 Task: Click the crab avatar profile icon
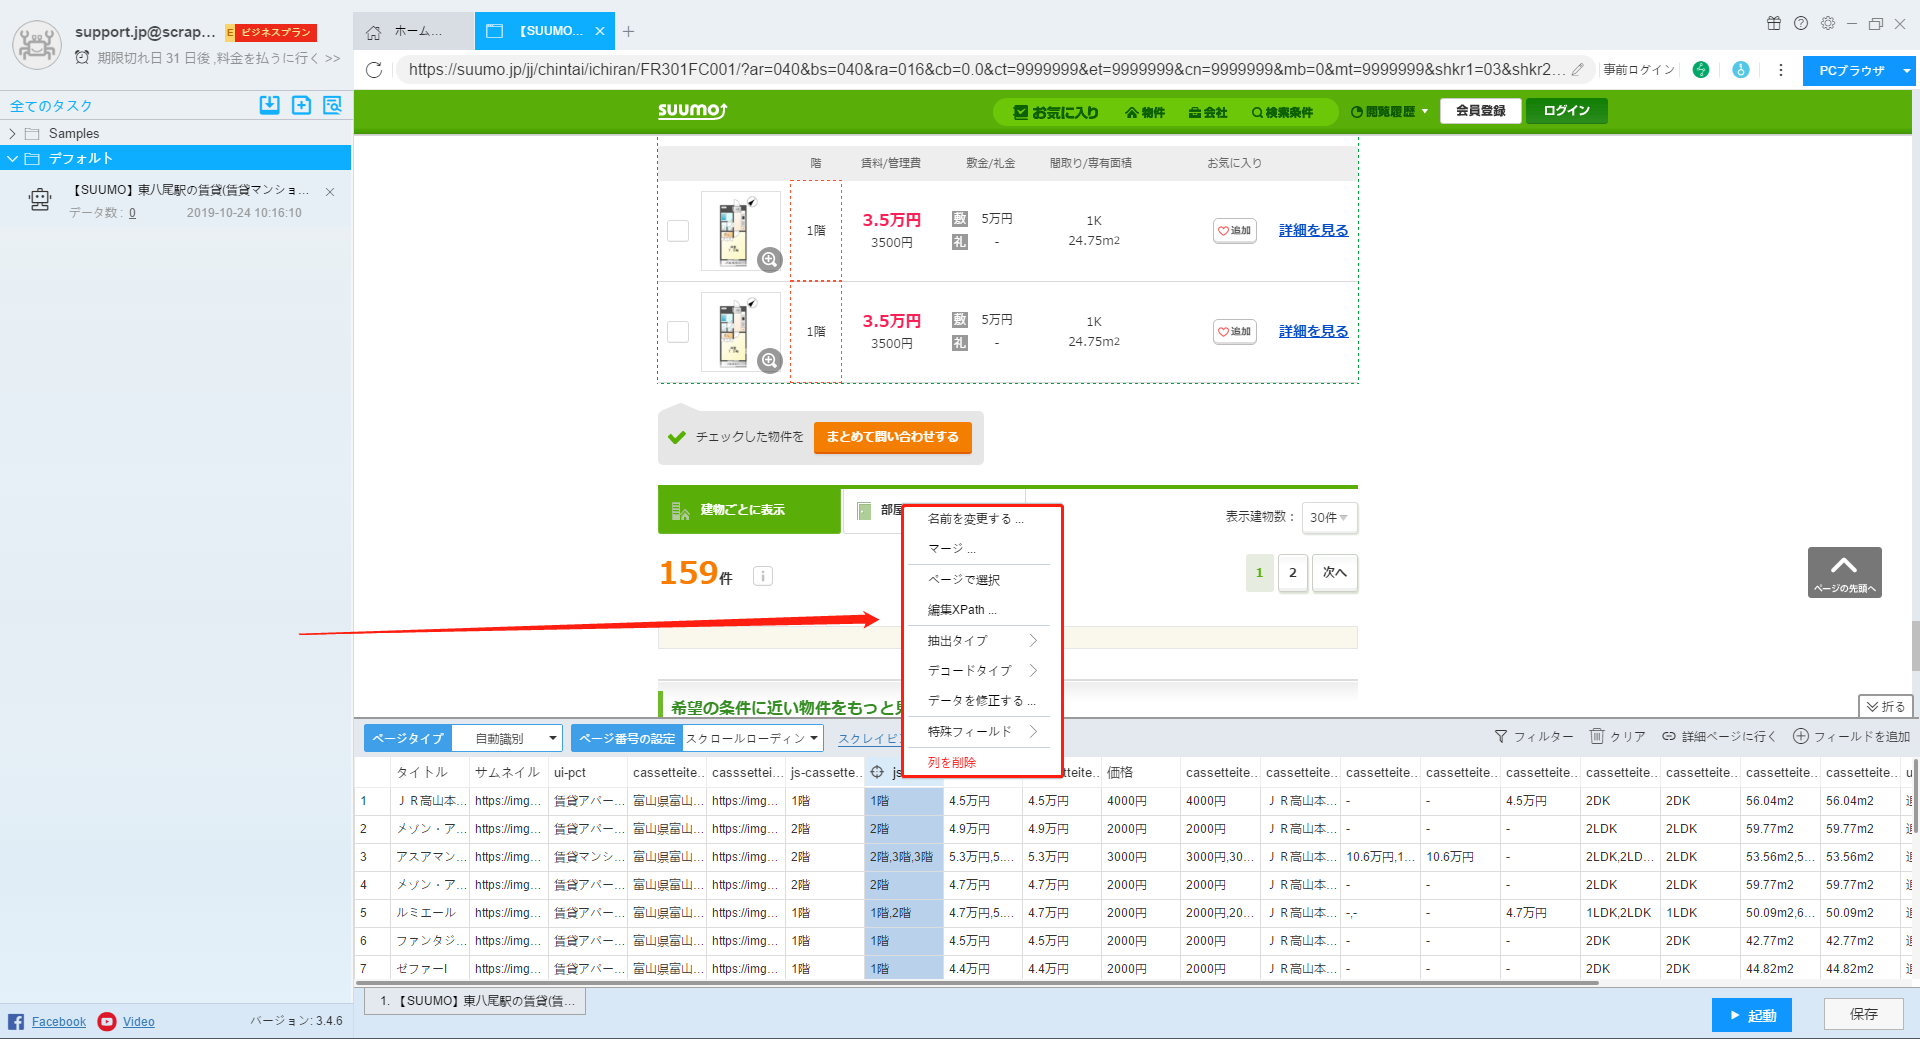tap(37, 44)
